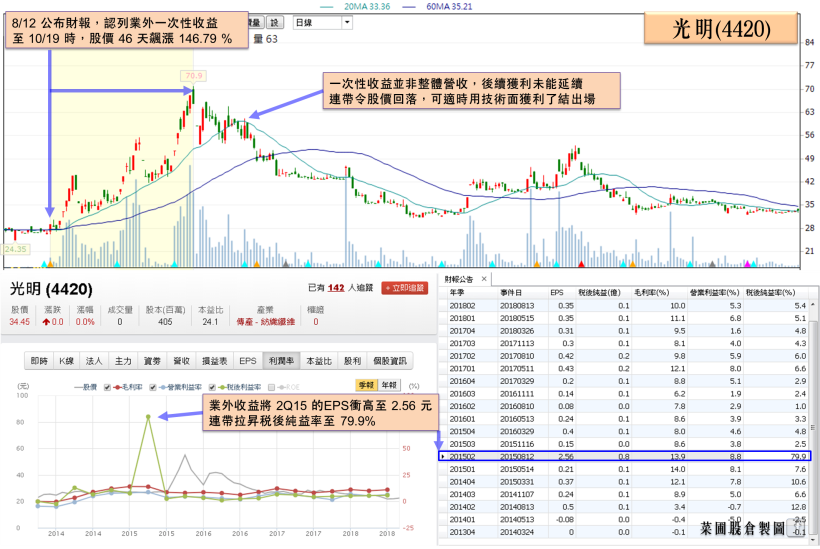The height and width of the screenshot is (549, 820).
Task: Sort by the 稅後純益(億) column header
Action: 603,292
